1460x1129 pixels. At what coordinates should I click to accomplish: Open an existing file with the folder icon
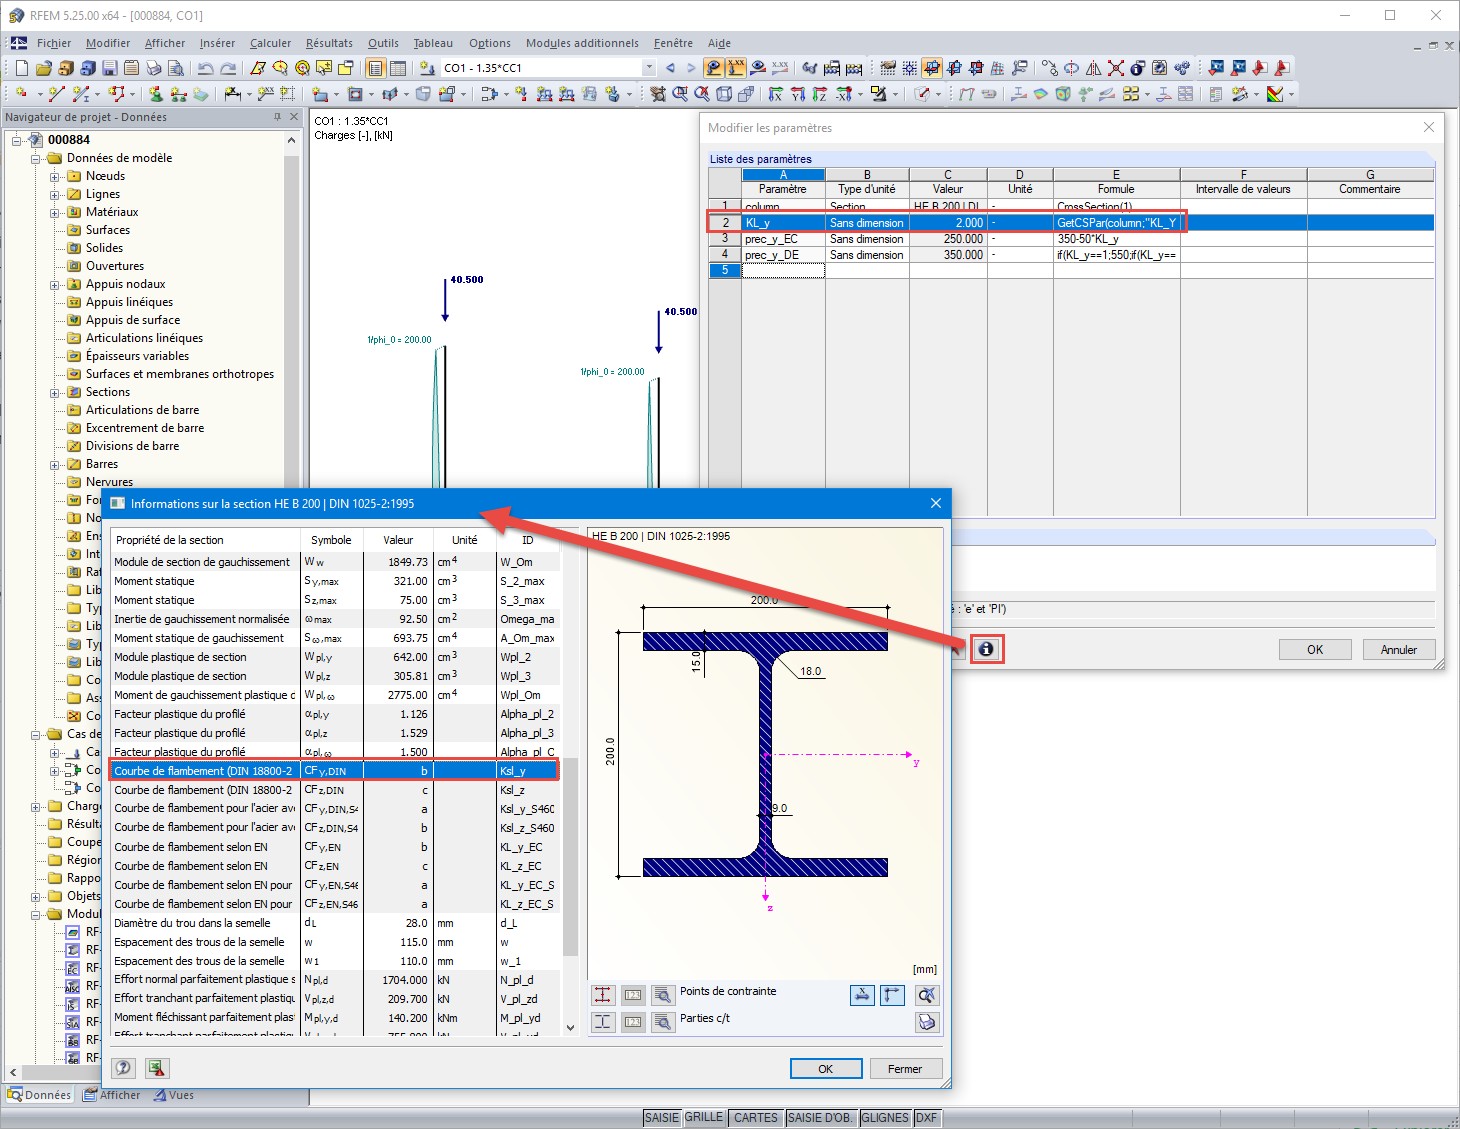click(x=43, y=68)
